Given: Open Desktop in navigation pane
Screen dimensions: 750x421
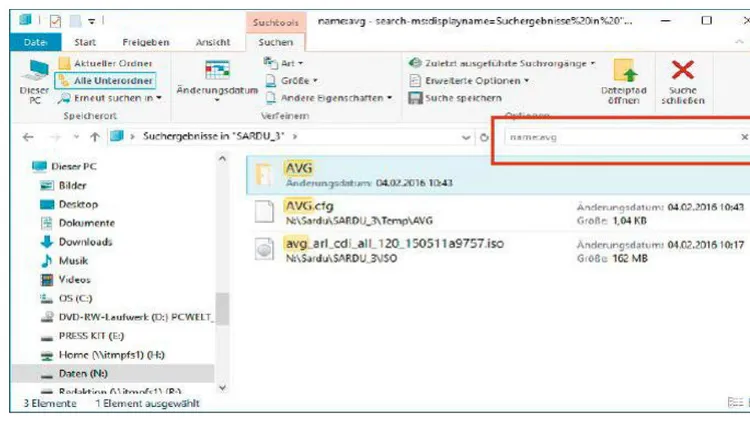Looking at the screenshot, I should point(69,204).
